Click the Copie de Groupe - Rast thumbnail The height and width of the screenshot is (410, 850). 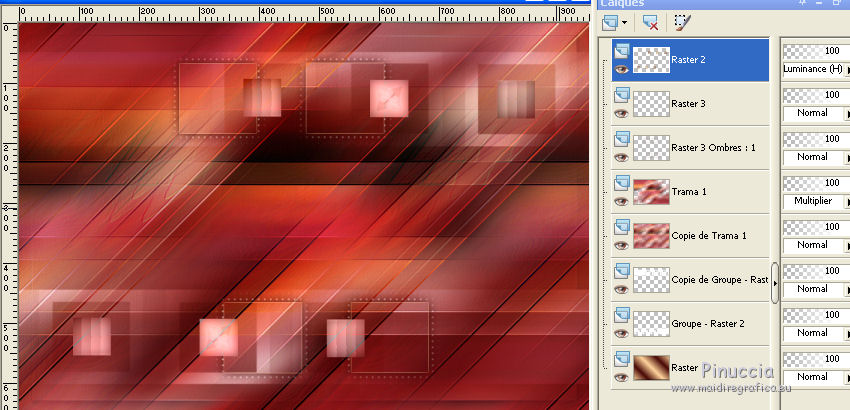click(x=652, y=280)
